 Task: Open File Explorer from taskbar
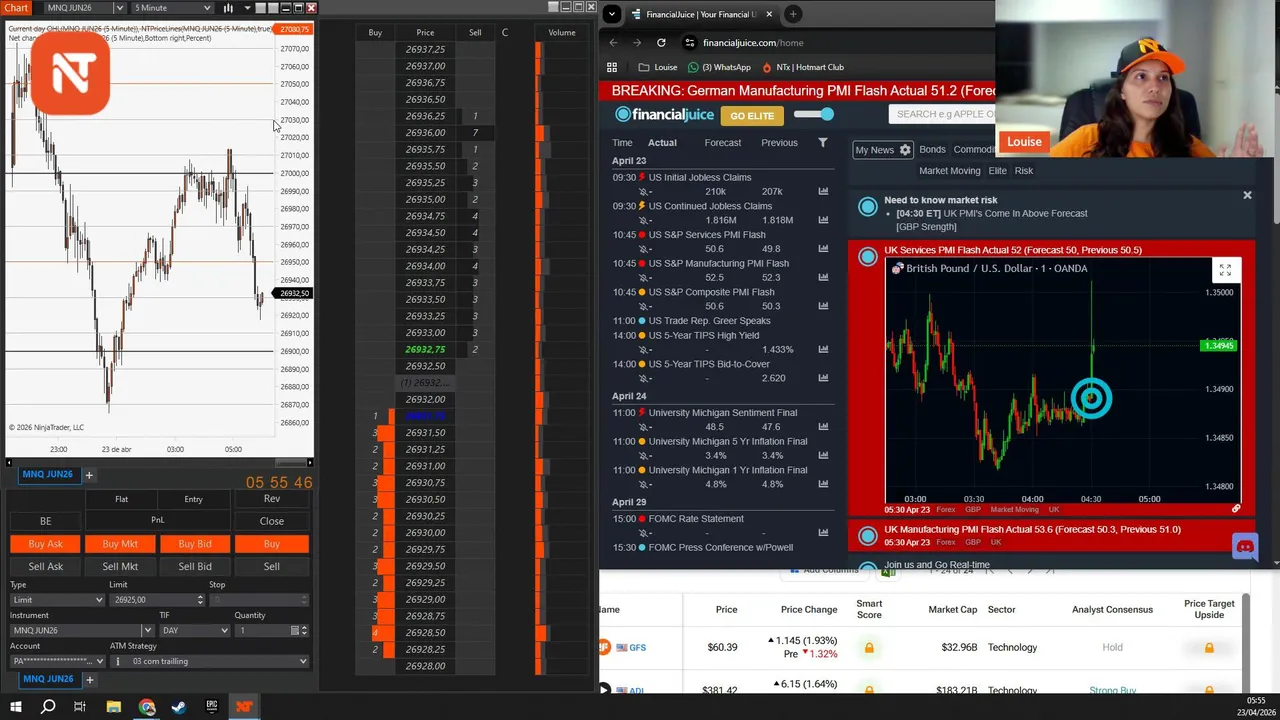[x=114, y=707]
